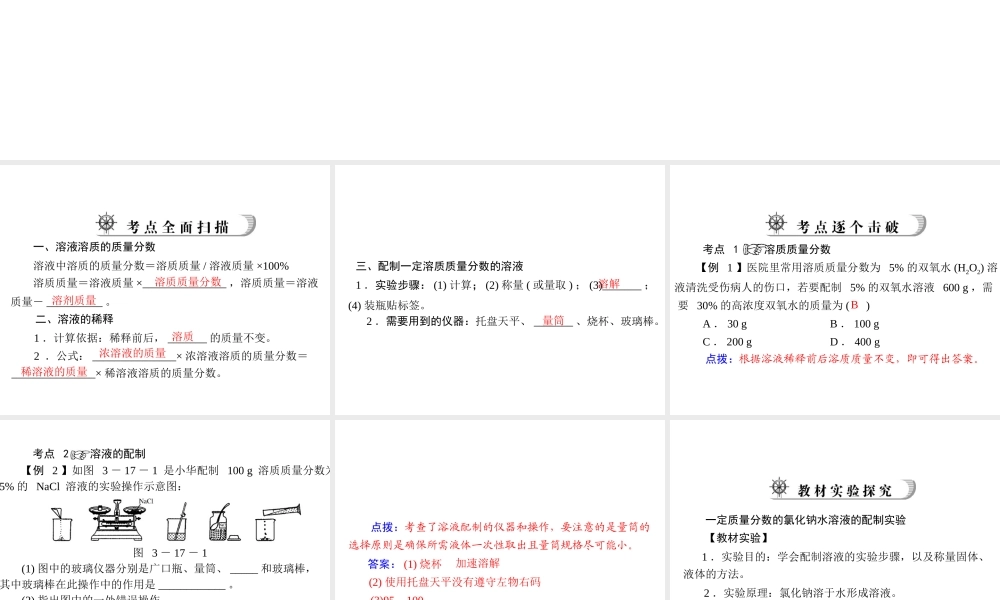Open the slide about 配制一定溶质质量分数的溶液
This screenshot has height=600, width=1000.
pos(500,290)
